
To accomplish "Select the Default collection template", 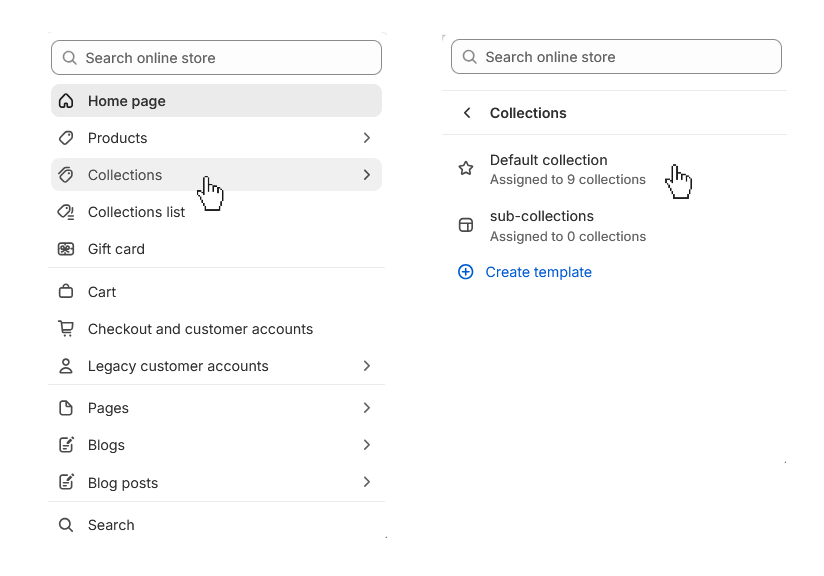I will 615,169.
